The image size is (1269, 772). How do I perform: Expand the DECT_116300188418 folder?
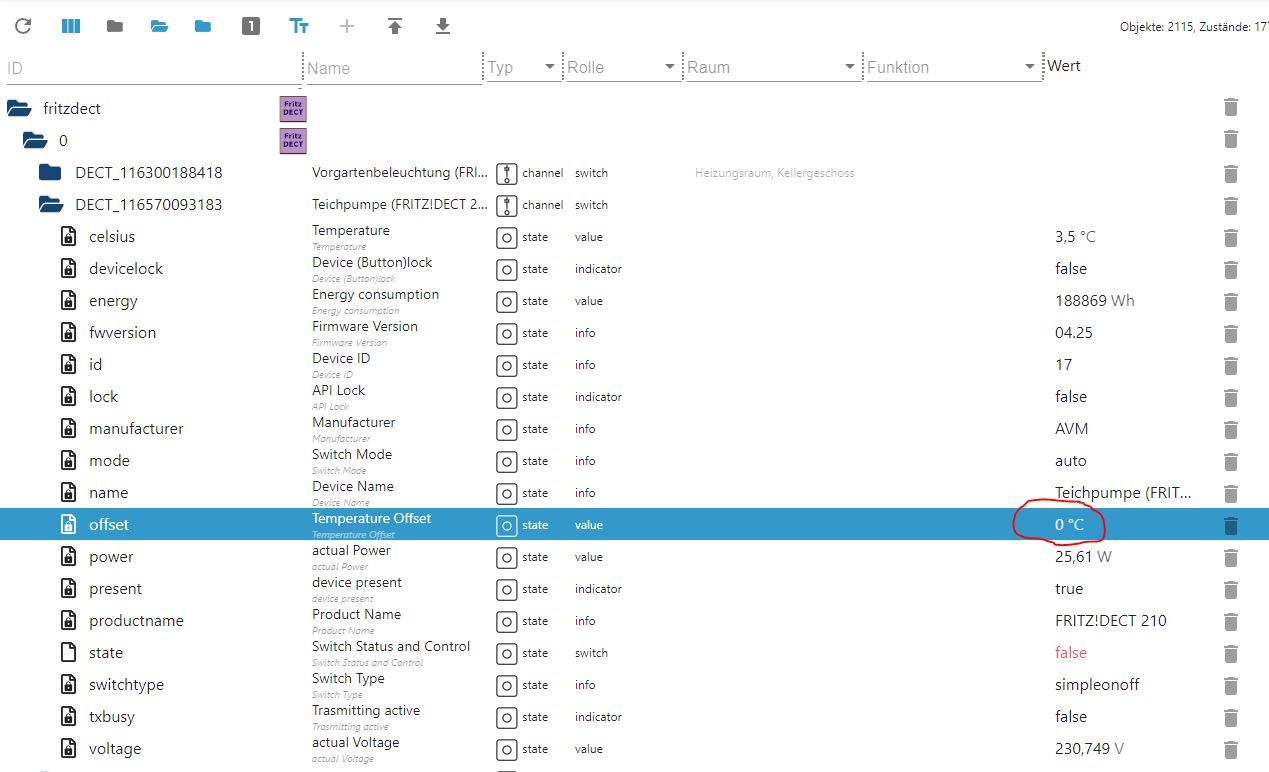(50, 173)
